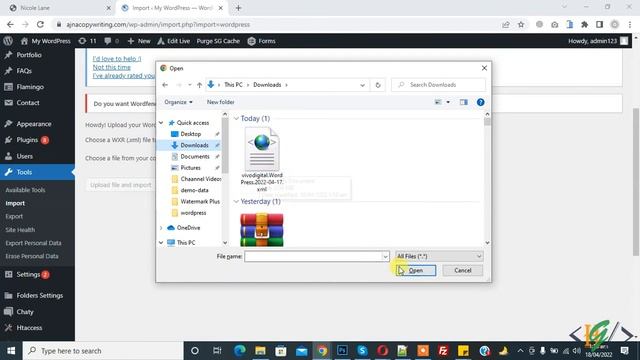640x360 pixels.
Task: Open FAQs in WordPress sidebar
Action: (x=24, y=71)
